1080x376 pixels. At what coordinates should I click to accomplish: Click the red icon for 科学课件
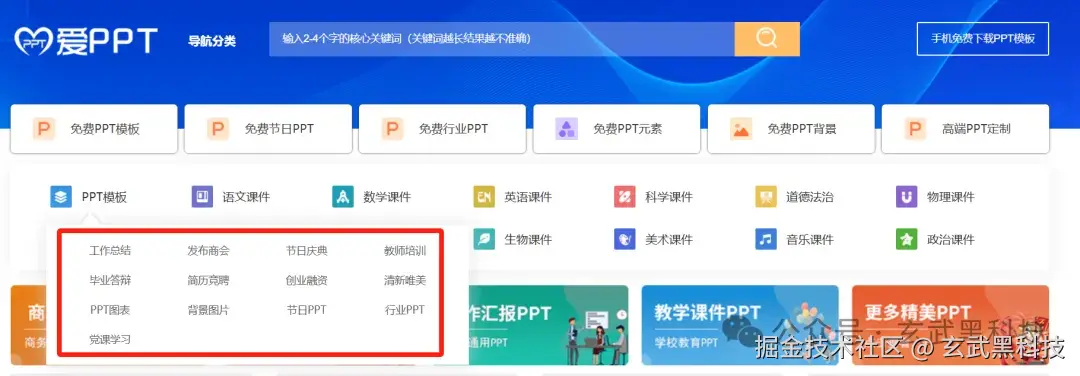(x=625, y=197)
